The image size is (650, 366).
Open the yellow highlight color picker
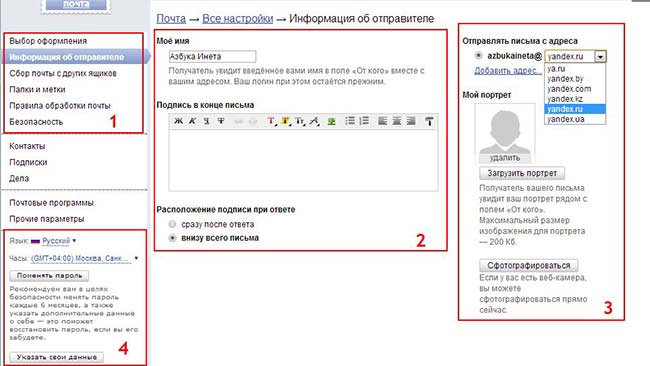pos(285,121)
